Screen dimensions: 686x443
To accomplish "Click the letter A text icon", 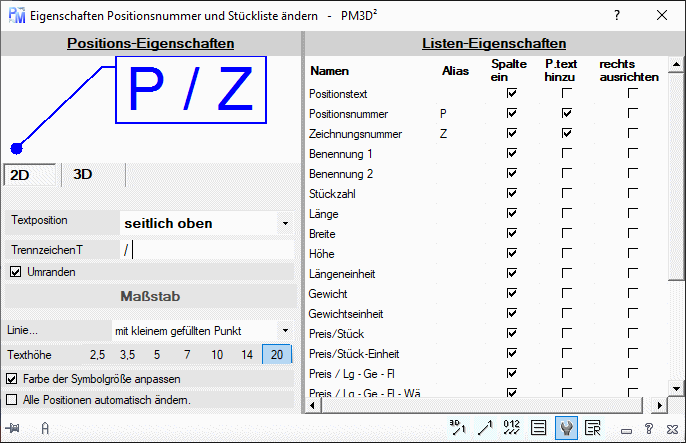I will pyautogui.click(x=45, y=428).
